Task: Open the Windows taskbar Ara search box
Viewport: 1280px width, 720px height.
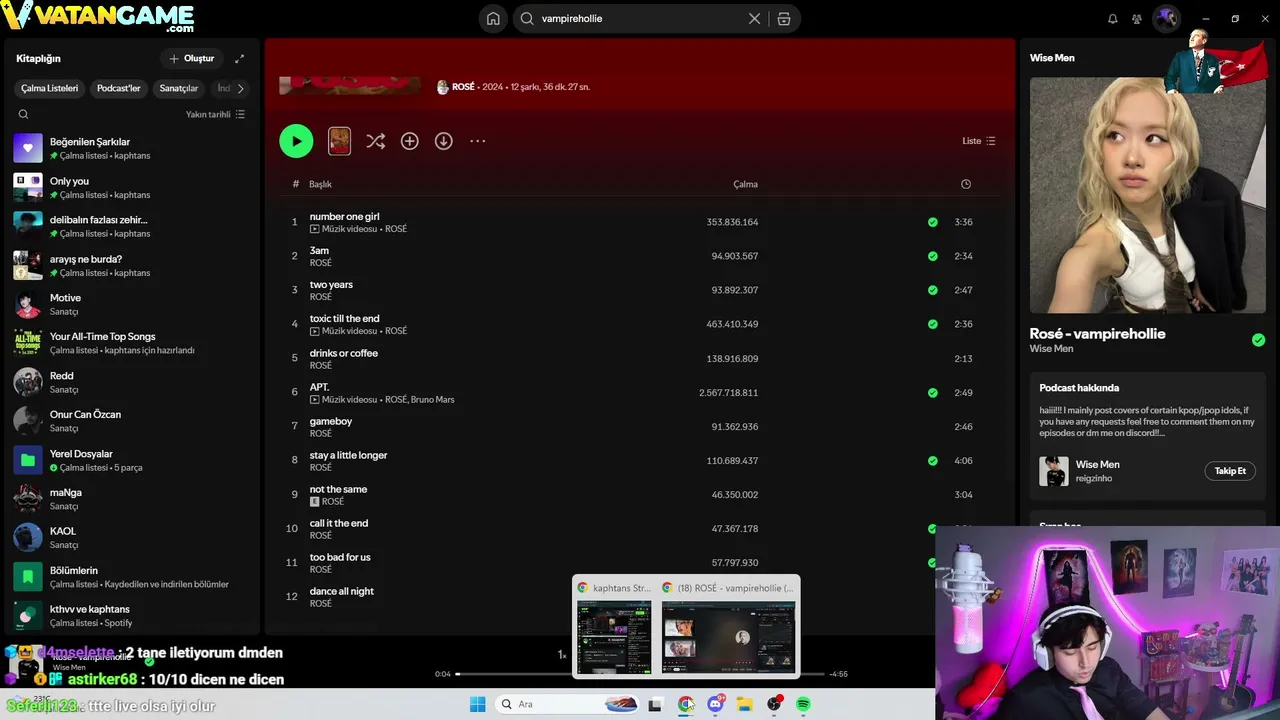Action: pyautogui.click(x=568, y=704)
